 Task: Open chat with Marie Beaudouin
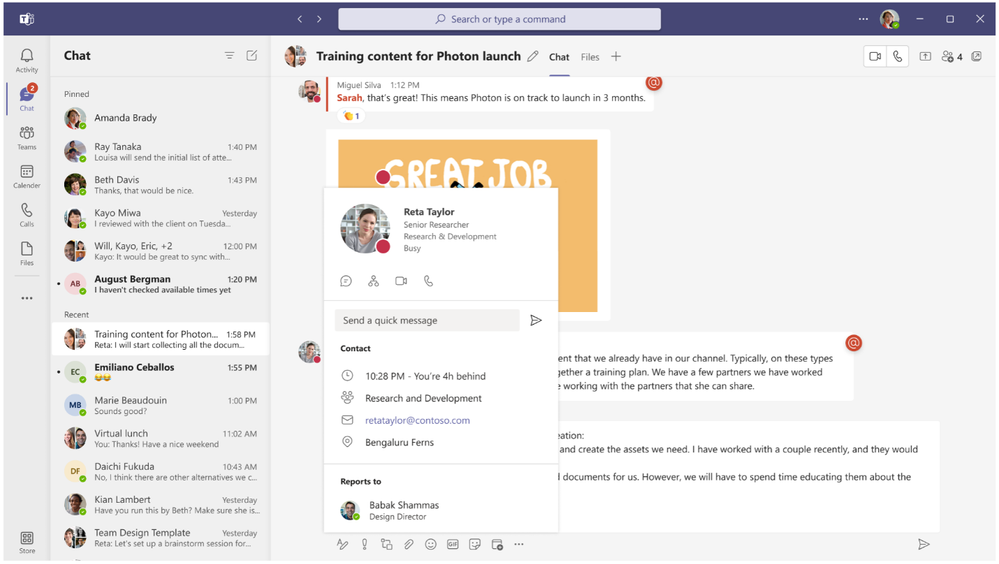[161, 405]
